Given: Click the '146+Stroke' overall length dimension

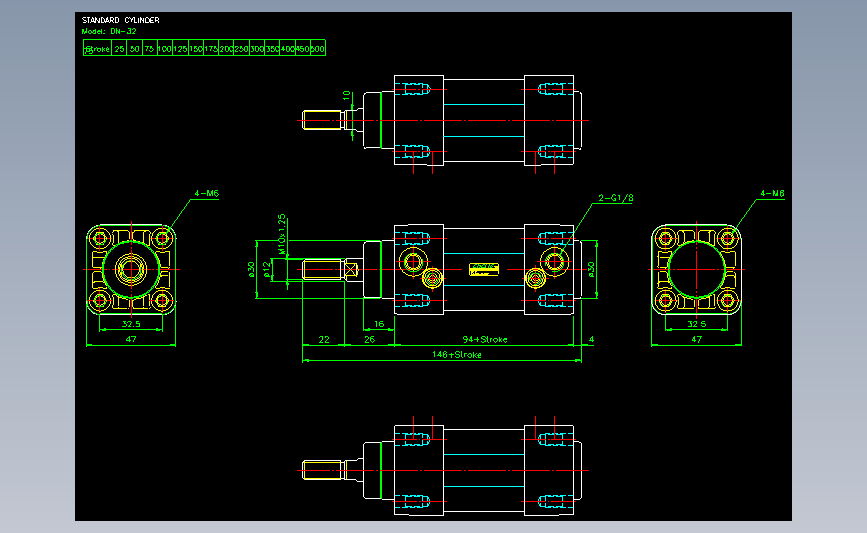Looking at the screenshot, I should click(457, 354).
